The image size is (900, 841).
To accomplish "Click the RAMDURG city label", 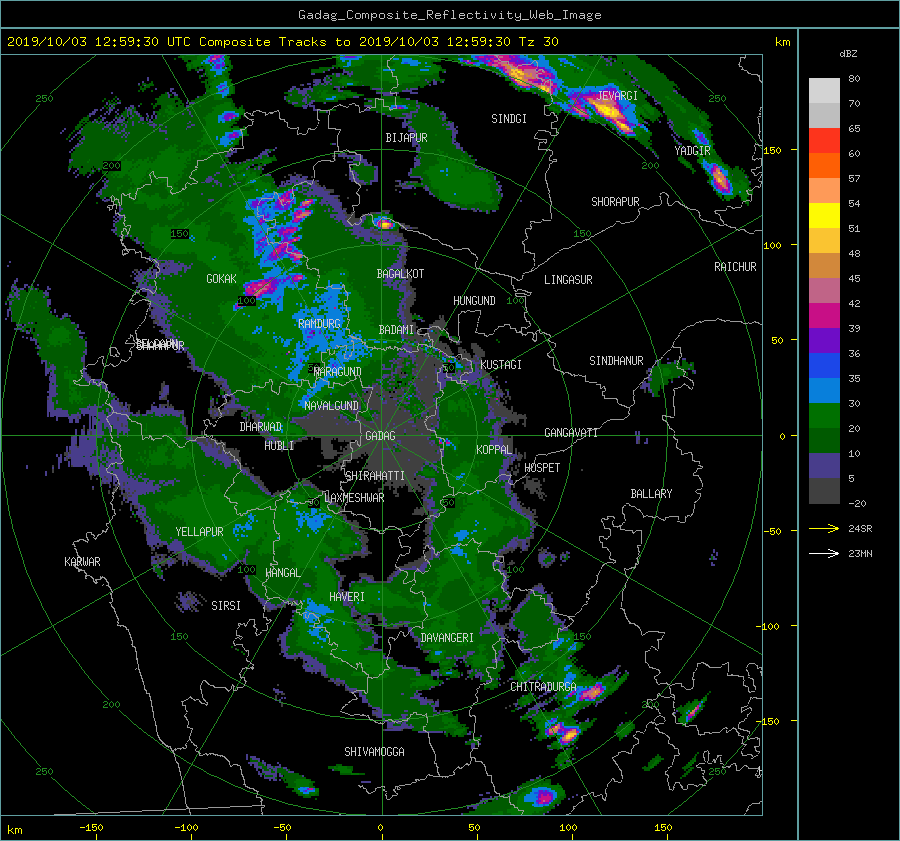I will [x=319, y=323].
